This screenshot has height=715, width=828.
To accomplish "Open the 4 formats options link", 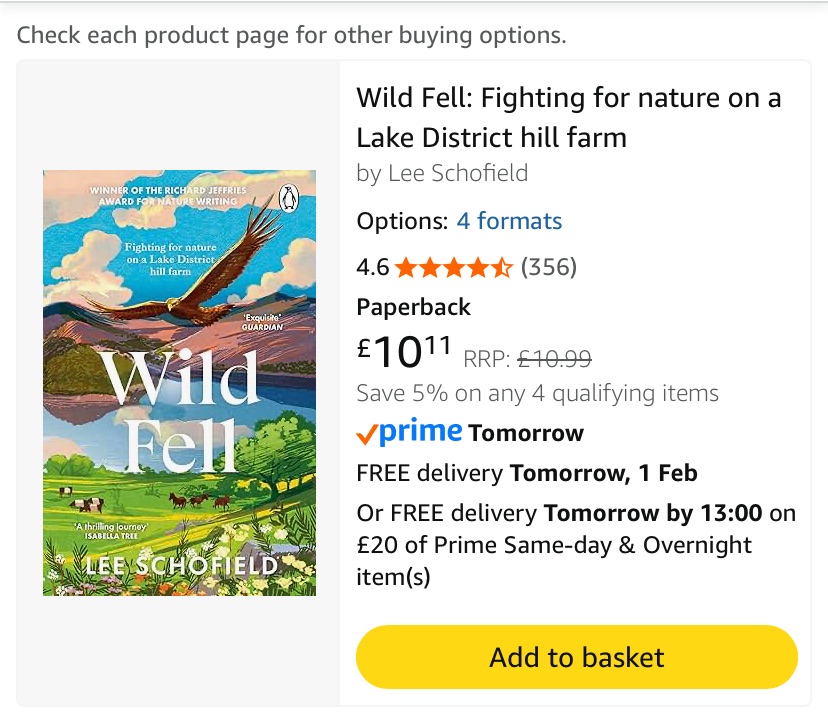I will click(x=509, y=221).
